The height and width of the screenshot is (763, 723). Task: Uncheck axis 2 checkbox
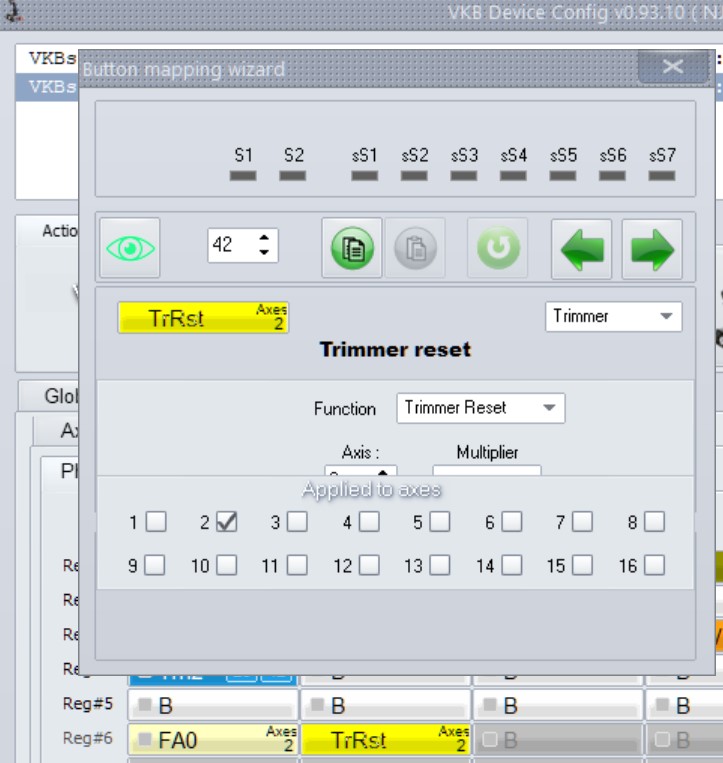[x=226, y=521]
